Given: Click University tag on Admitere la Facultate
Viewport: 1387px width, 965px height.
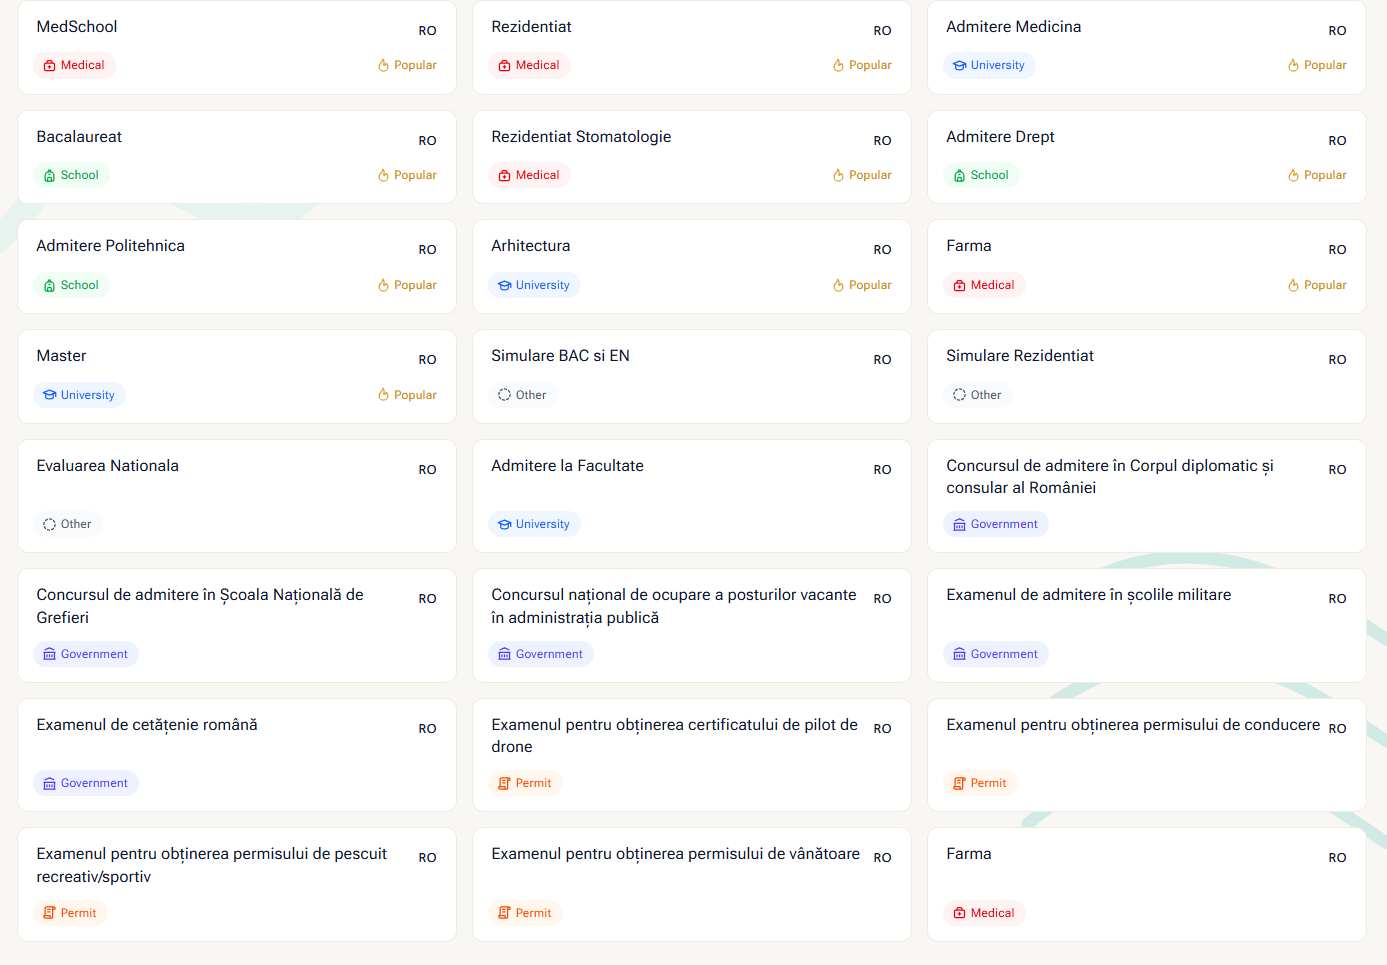Looking at the screenshot, I should pyautogui.click(x=534, y=524).
